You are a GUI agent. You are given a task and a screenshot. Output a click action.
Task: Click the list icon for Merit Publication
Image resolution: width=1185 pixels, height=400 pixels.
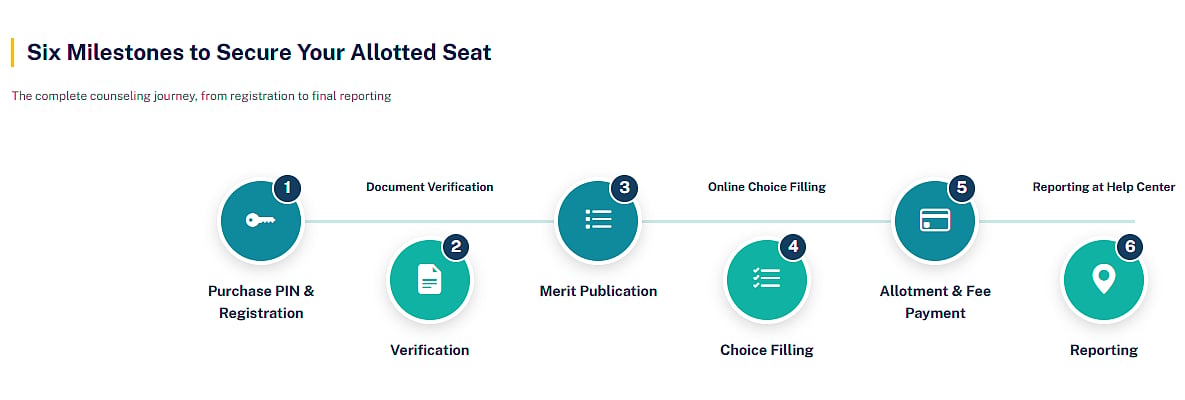(598, 220)
